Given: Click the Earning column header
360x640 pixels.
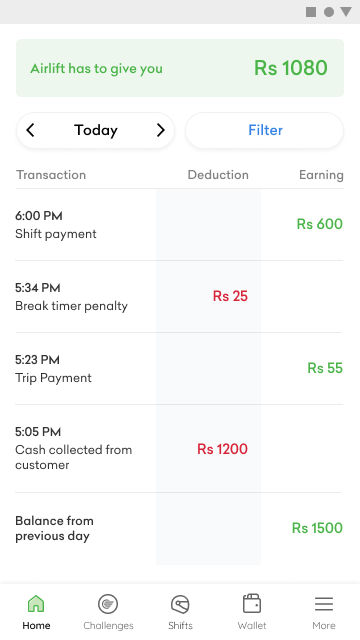Looking at the screenshot, I should coord(321,175).
